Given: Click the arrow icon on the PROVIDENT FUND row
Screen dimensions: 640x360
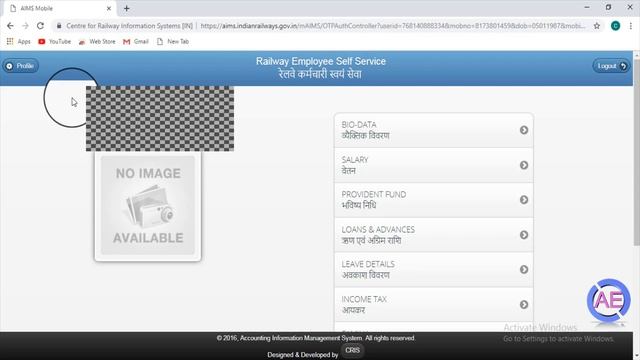Looking at the screenshot, I should click(524, 200).
